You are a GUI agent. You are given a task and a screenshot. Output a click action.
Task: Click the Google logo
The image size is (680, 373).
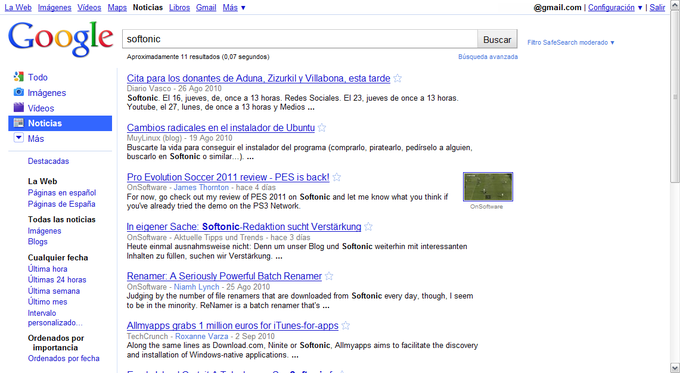[x=61, y=39]
